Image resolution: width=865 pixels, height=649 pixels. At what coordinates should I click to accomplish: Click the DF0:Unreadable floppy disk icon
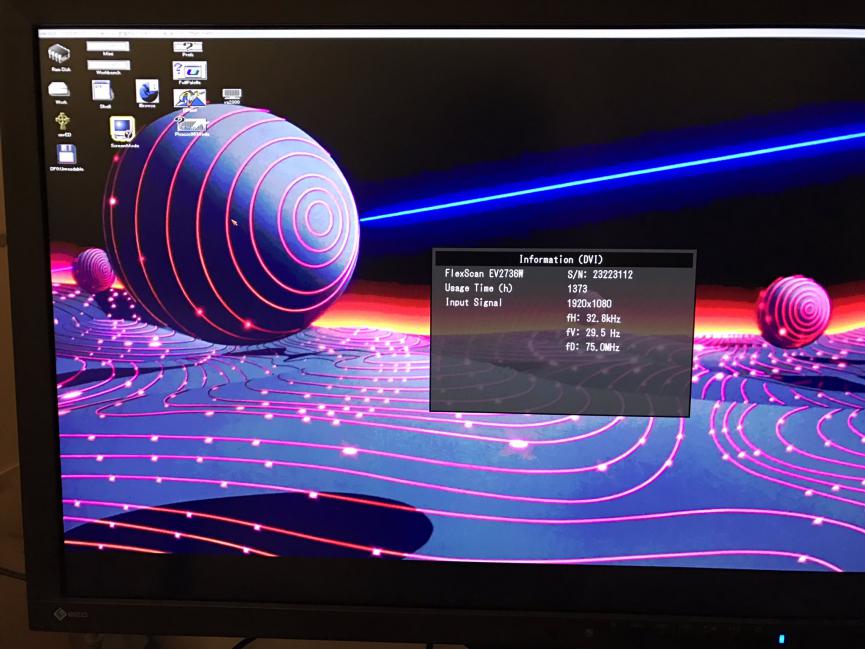coord(66,155)
